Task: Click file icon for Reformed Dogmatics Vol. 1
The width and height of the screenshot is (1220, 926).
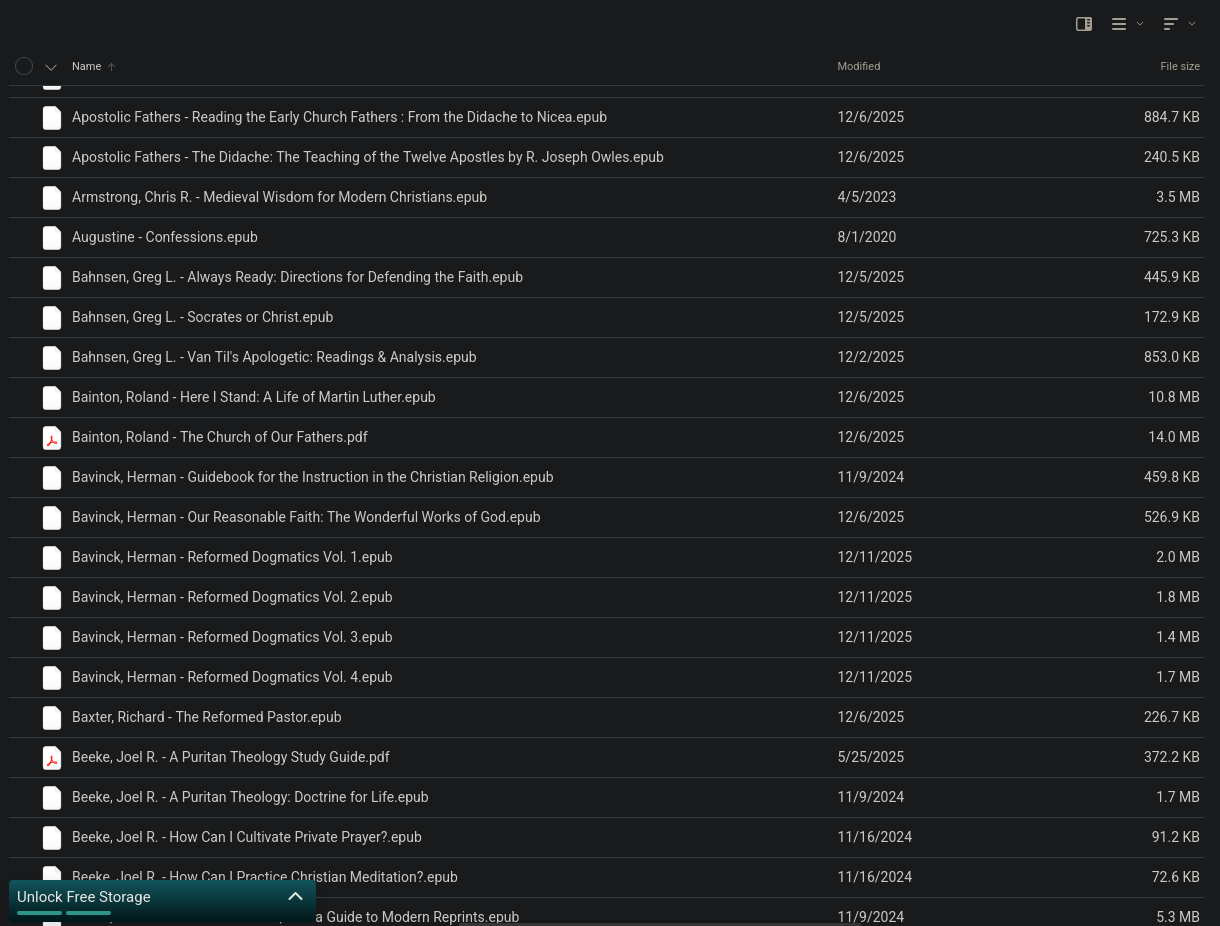Action: (52, 558)
